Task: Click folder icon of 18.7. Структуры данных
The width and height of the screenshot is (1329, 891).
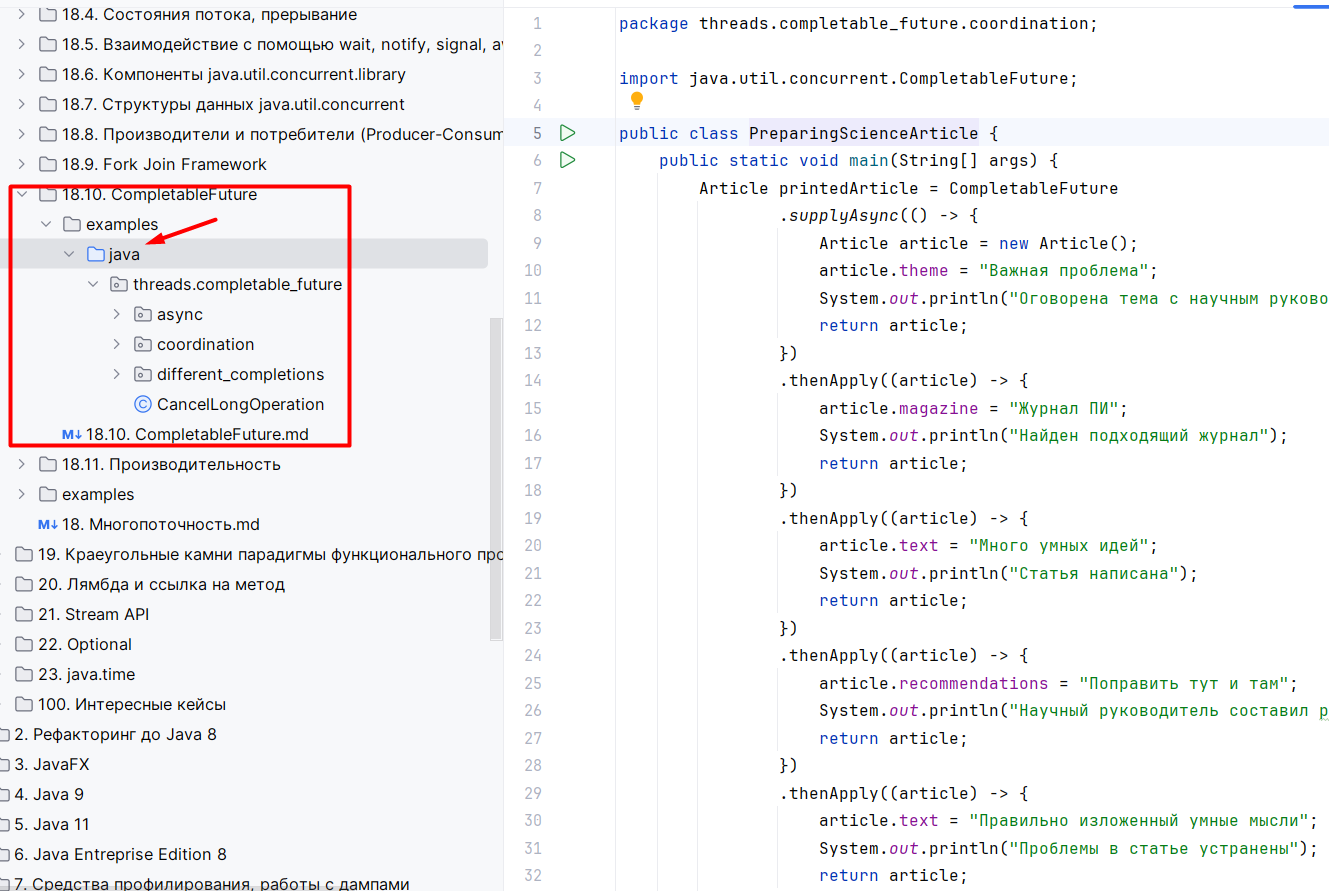Action: point(47,104)
